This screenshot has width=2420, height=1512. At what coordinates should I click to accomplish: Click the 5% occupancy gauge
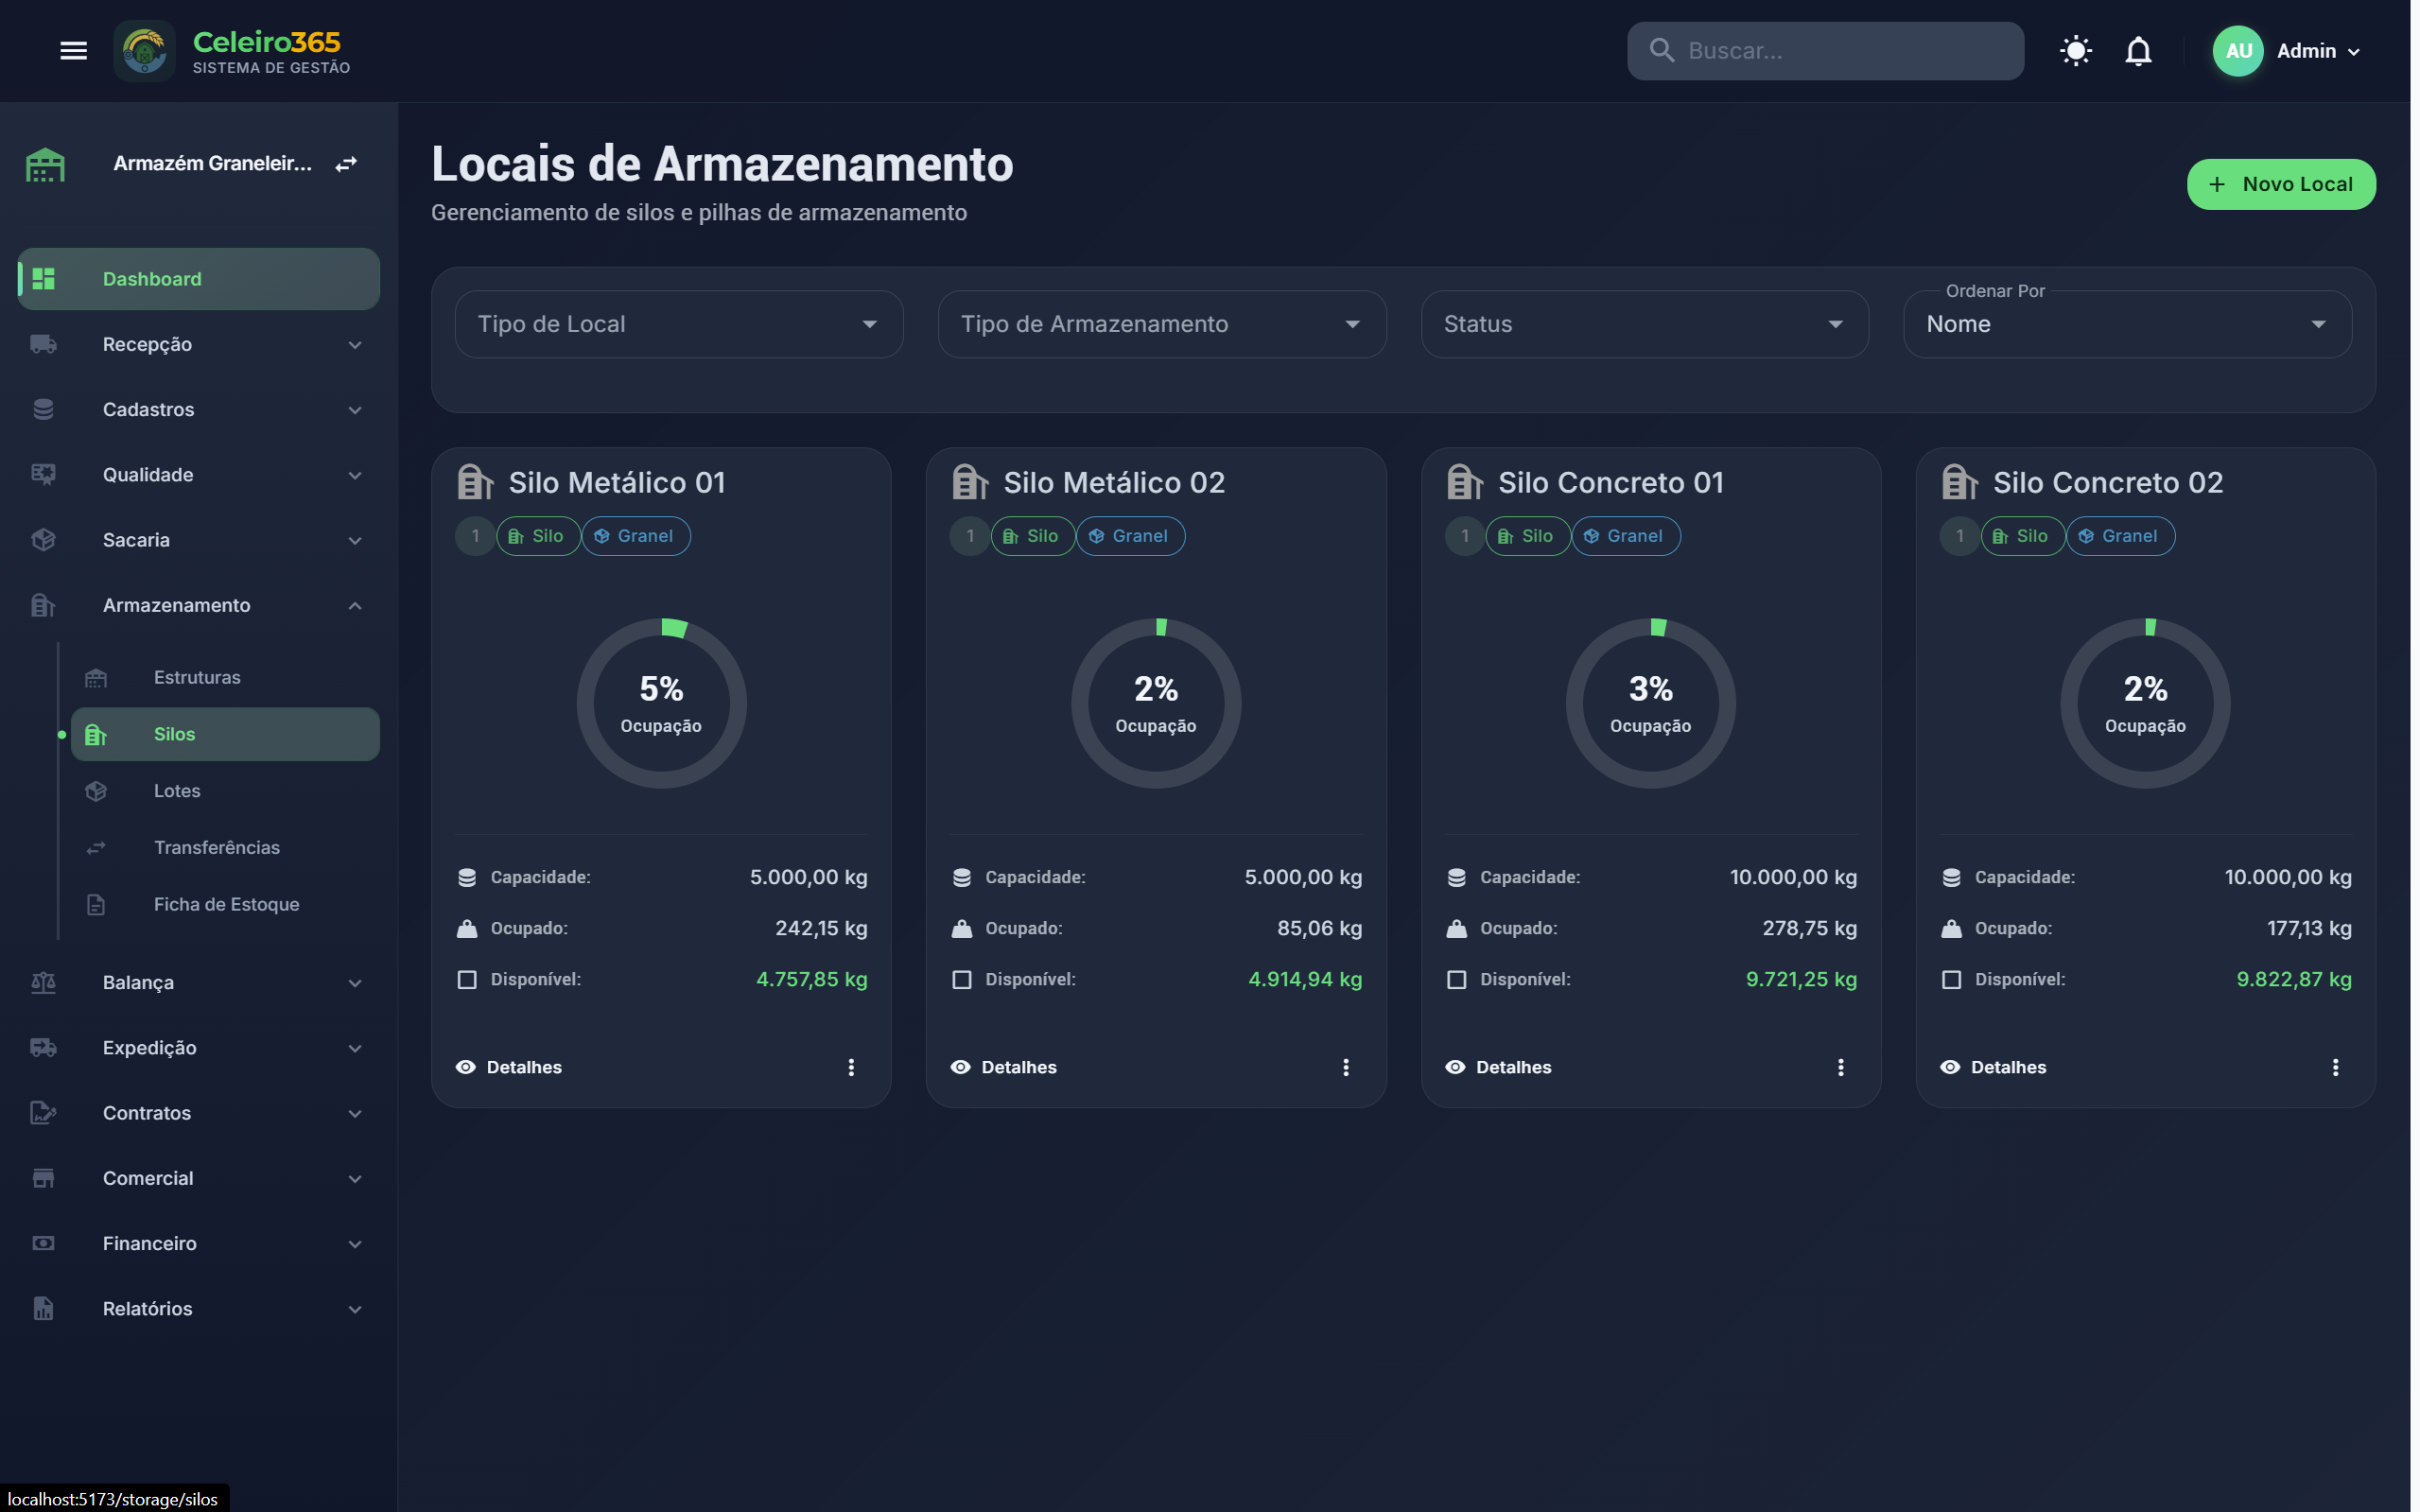point(661,703)
